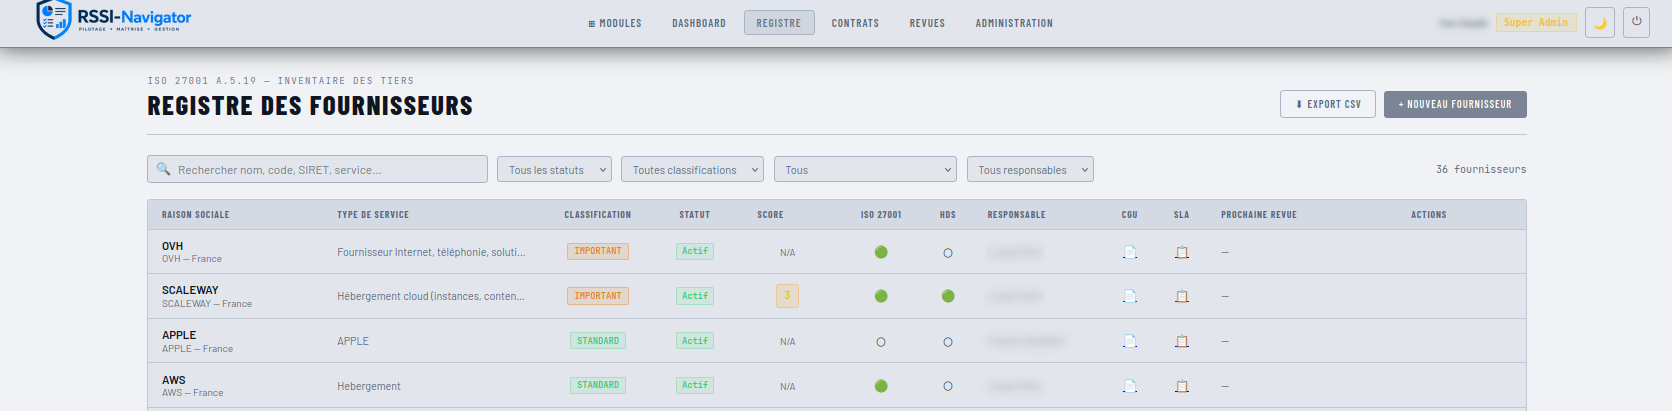Click HDS empty circle for AWS
This screenshot has height=411, width=1672.
click(948, 386)
